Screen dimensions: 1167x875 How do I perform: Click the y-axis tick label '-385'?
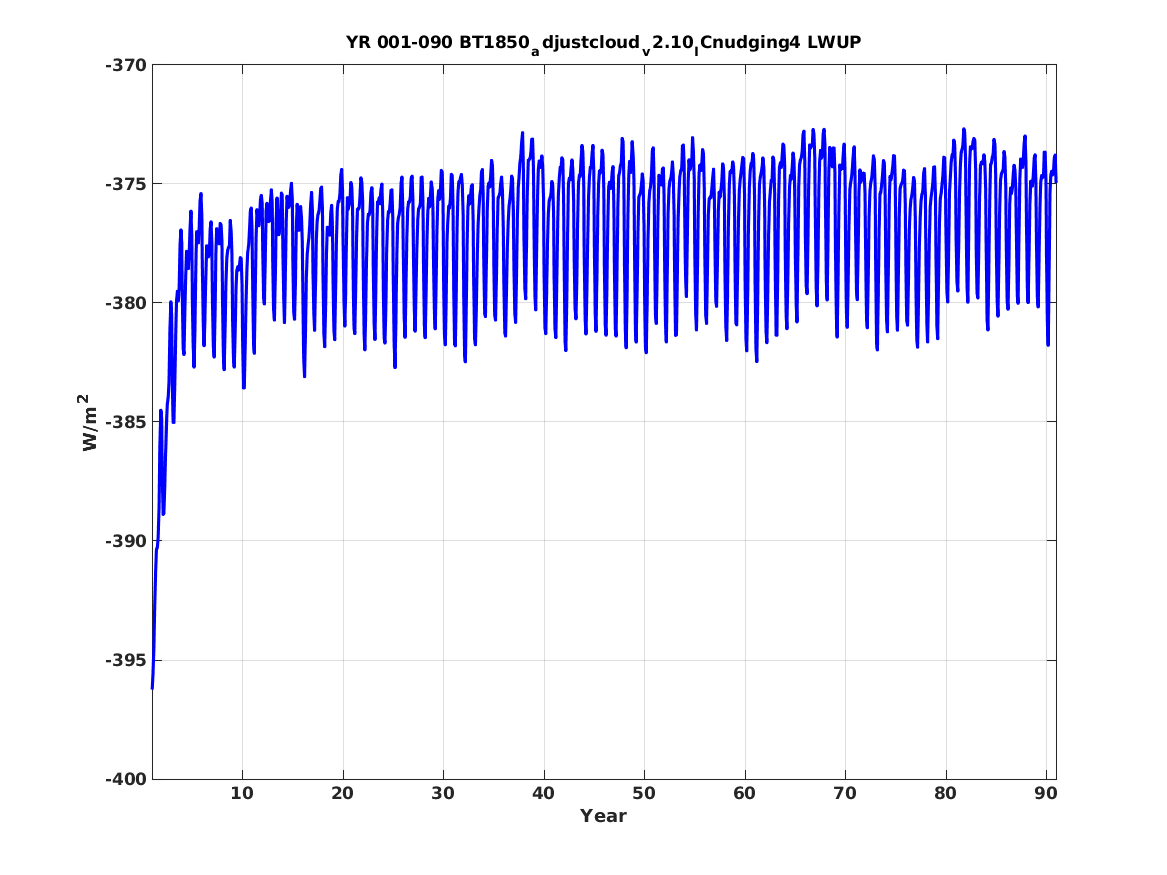pos(126,423)
